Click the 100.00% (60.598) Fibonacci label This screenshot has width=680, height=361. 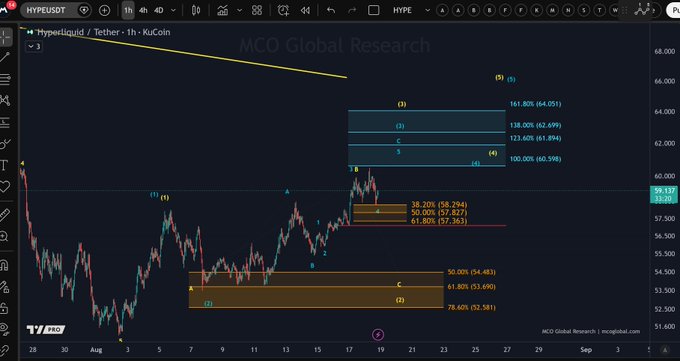pyautogui.click(x=535, y=159)
